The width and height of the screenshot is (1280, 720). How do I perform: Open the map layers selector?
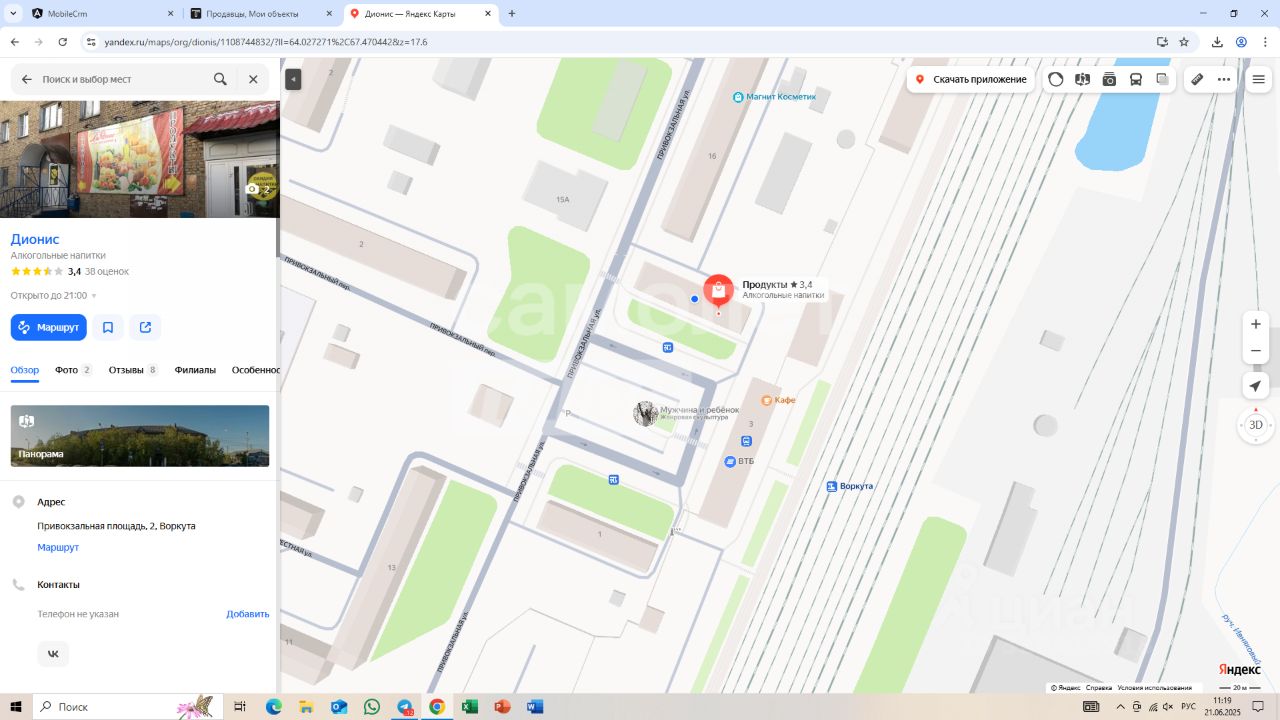(1162, 79)
